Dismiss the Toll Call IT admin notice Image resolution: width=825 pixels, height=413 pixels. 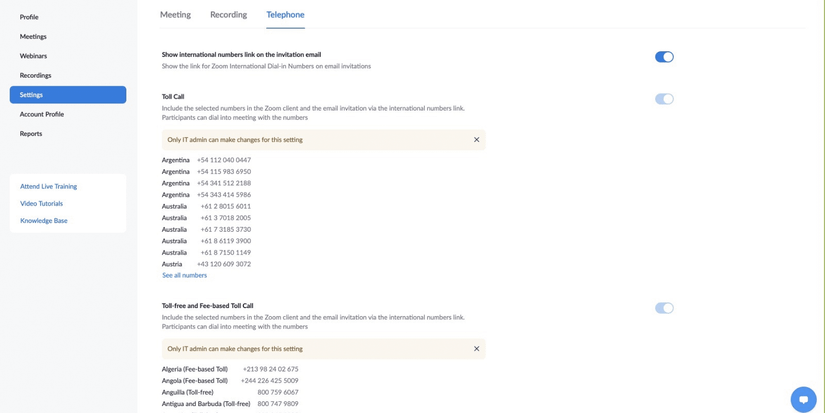[x=477, y=140]
